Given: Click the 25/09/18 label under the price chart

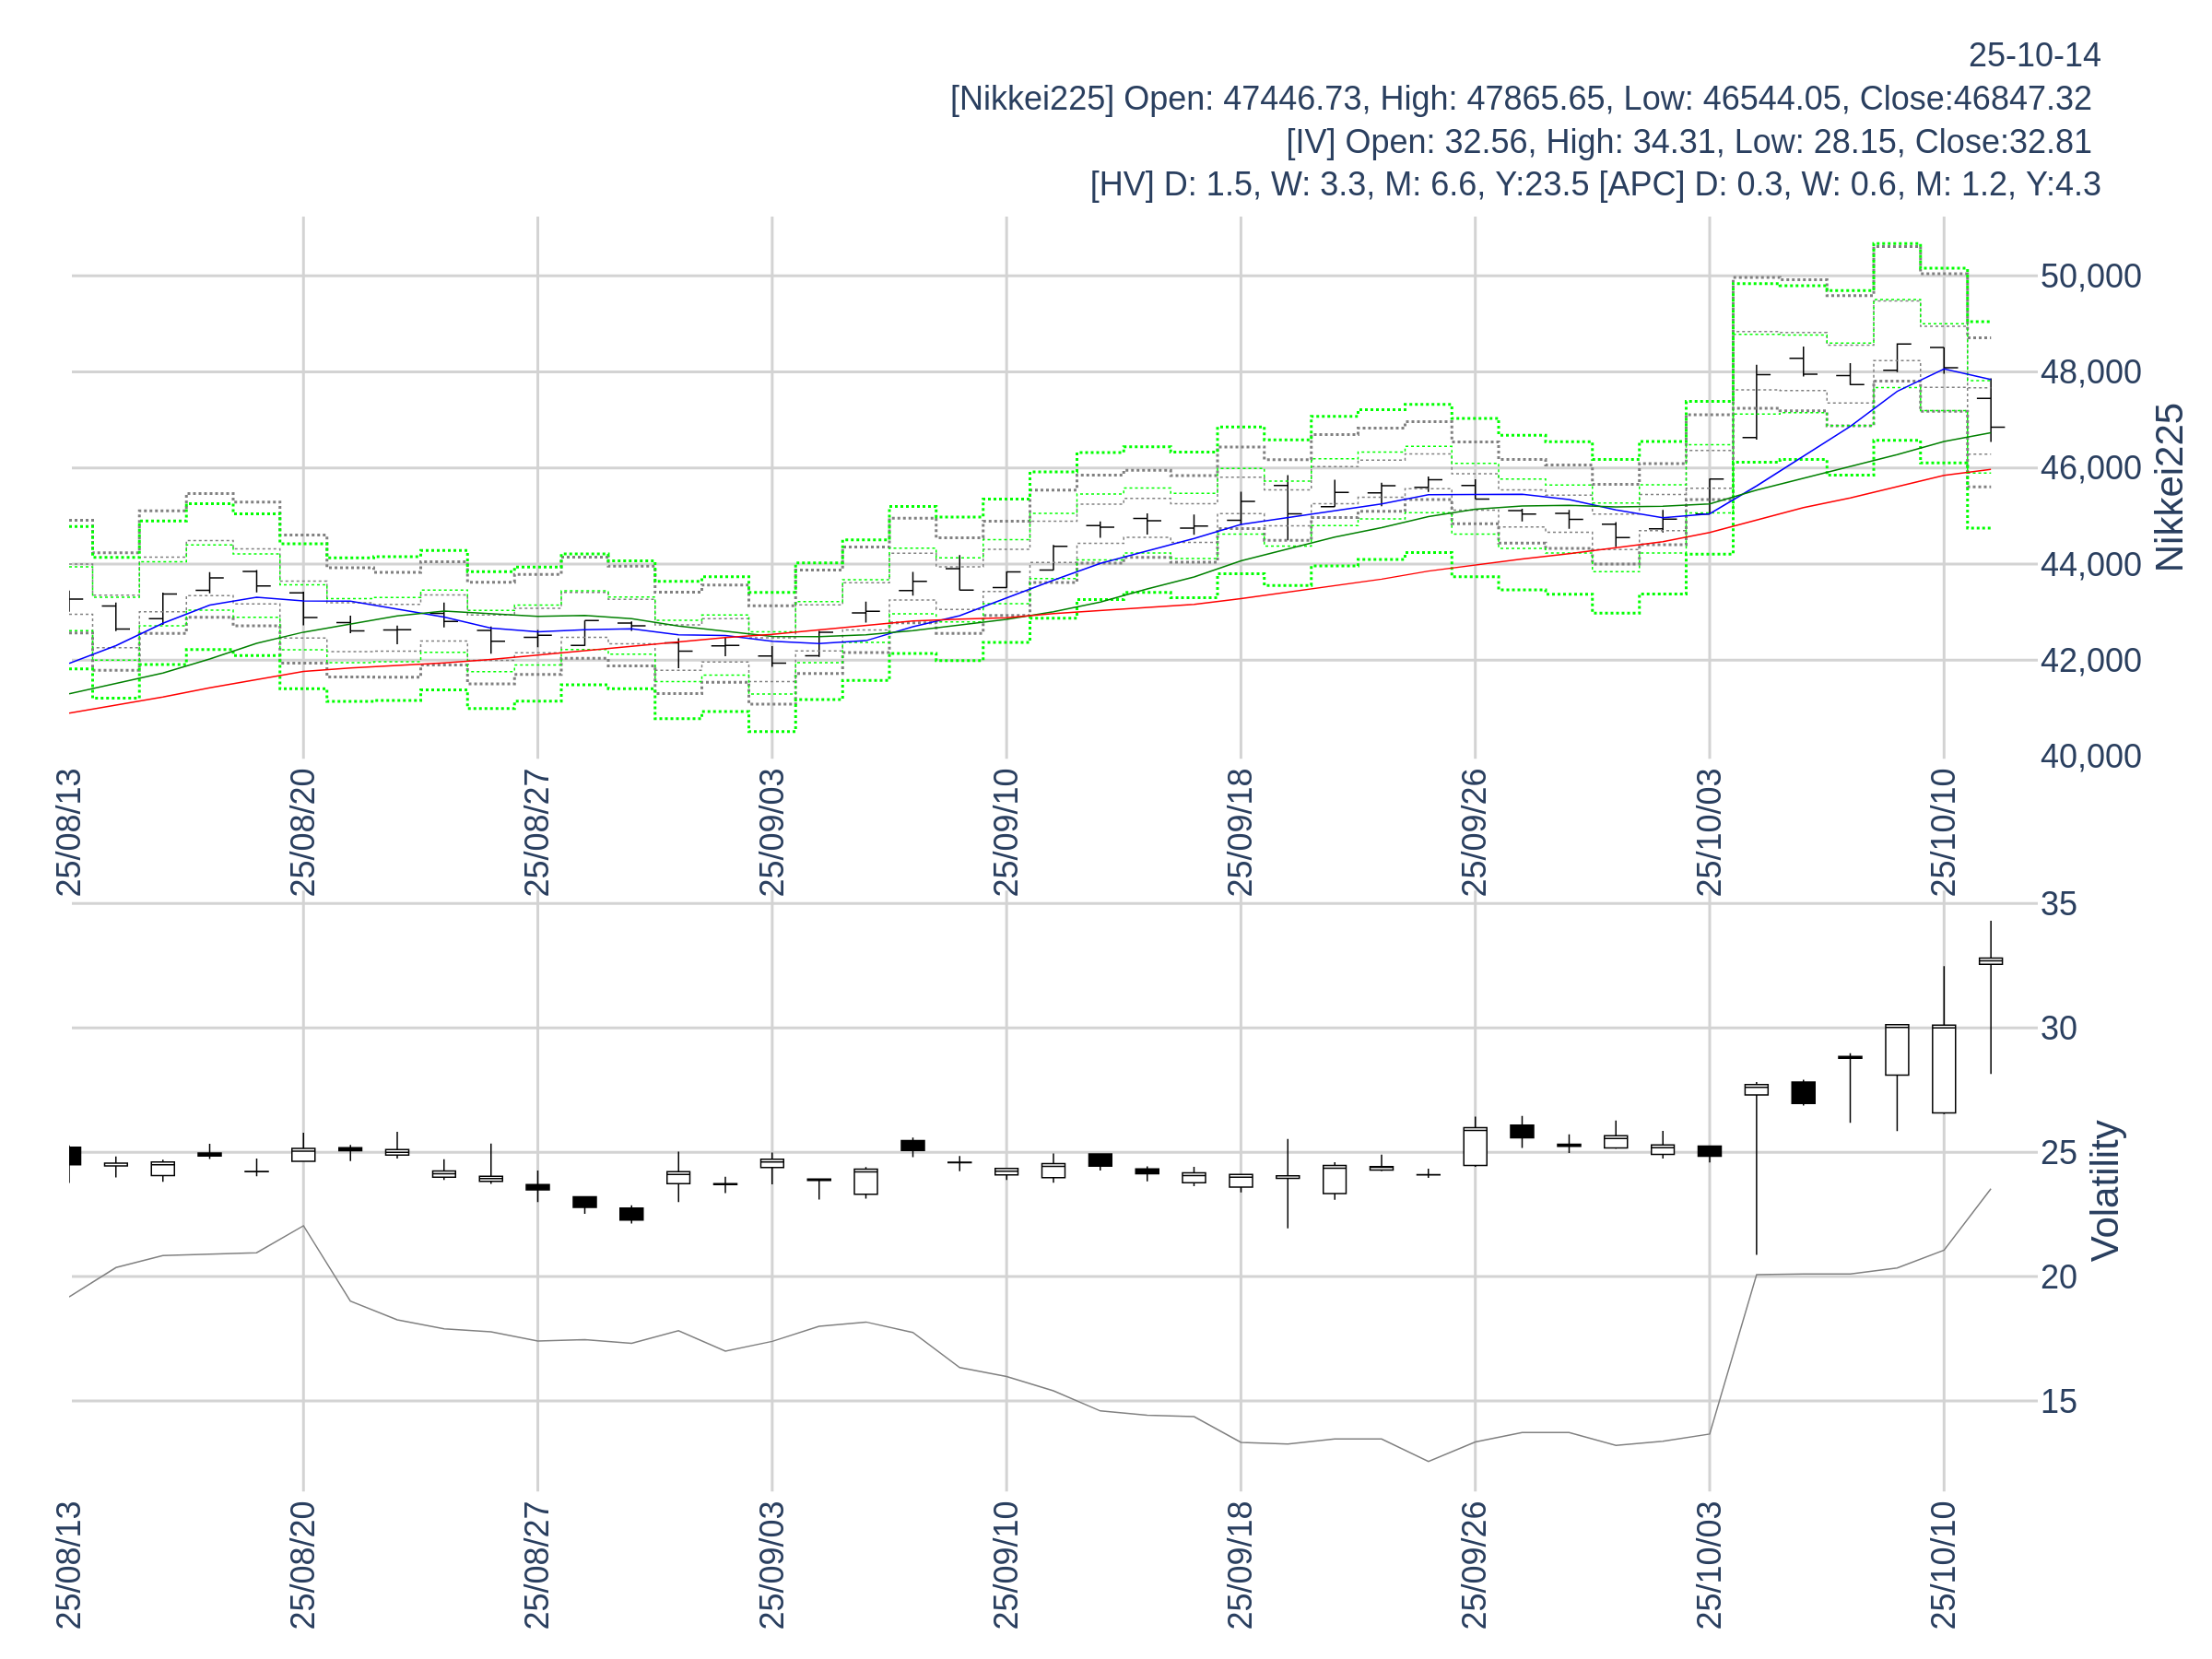Looking at the screenshot, I should (x=1240, y=833).
